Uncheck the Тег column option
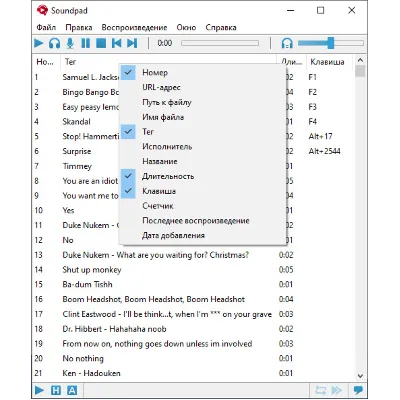 (x=202, y=132)
